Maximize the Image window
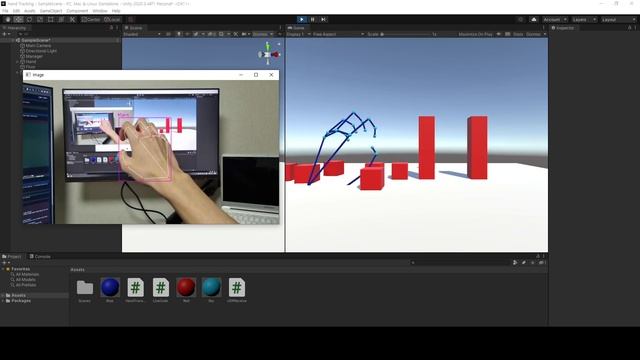This screenshot has height=360, width=640. tap(256, 75)
